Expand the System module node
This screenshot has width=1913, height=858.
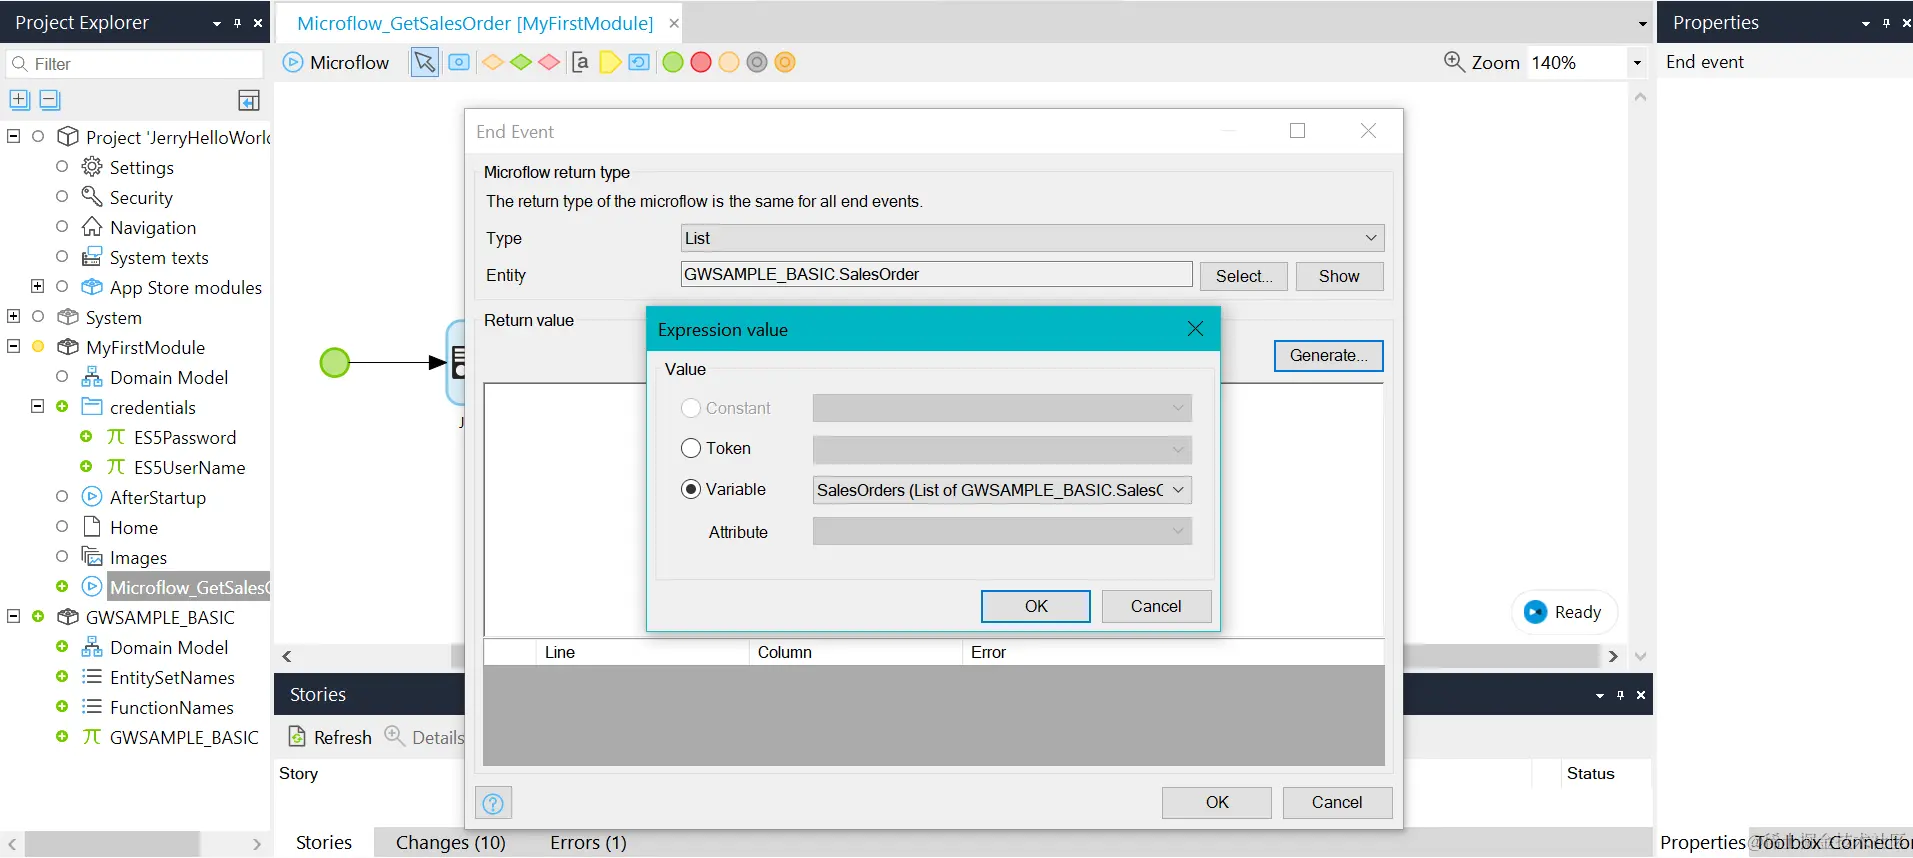pyautogui.click(x=14, y=316)
